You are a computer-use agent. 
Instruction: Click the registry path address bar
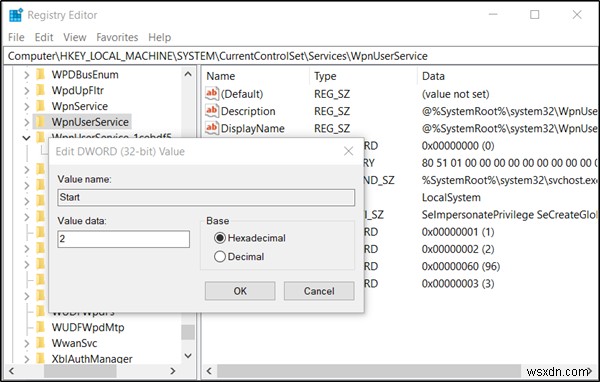300,56
